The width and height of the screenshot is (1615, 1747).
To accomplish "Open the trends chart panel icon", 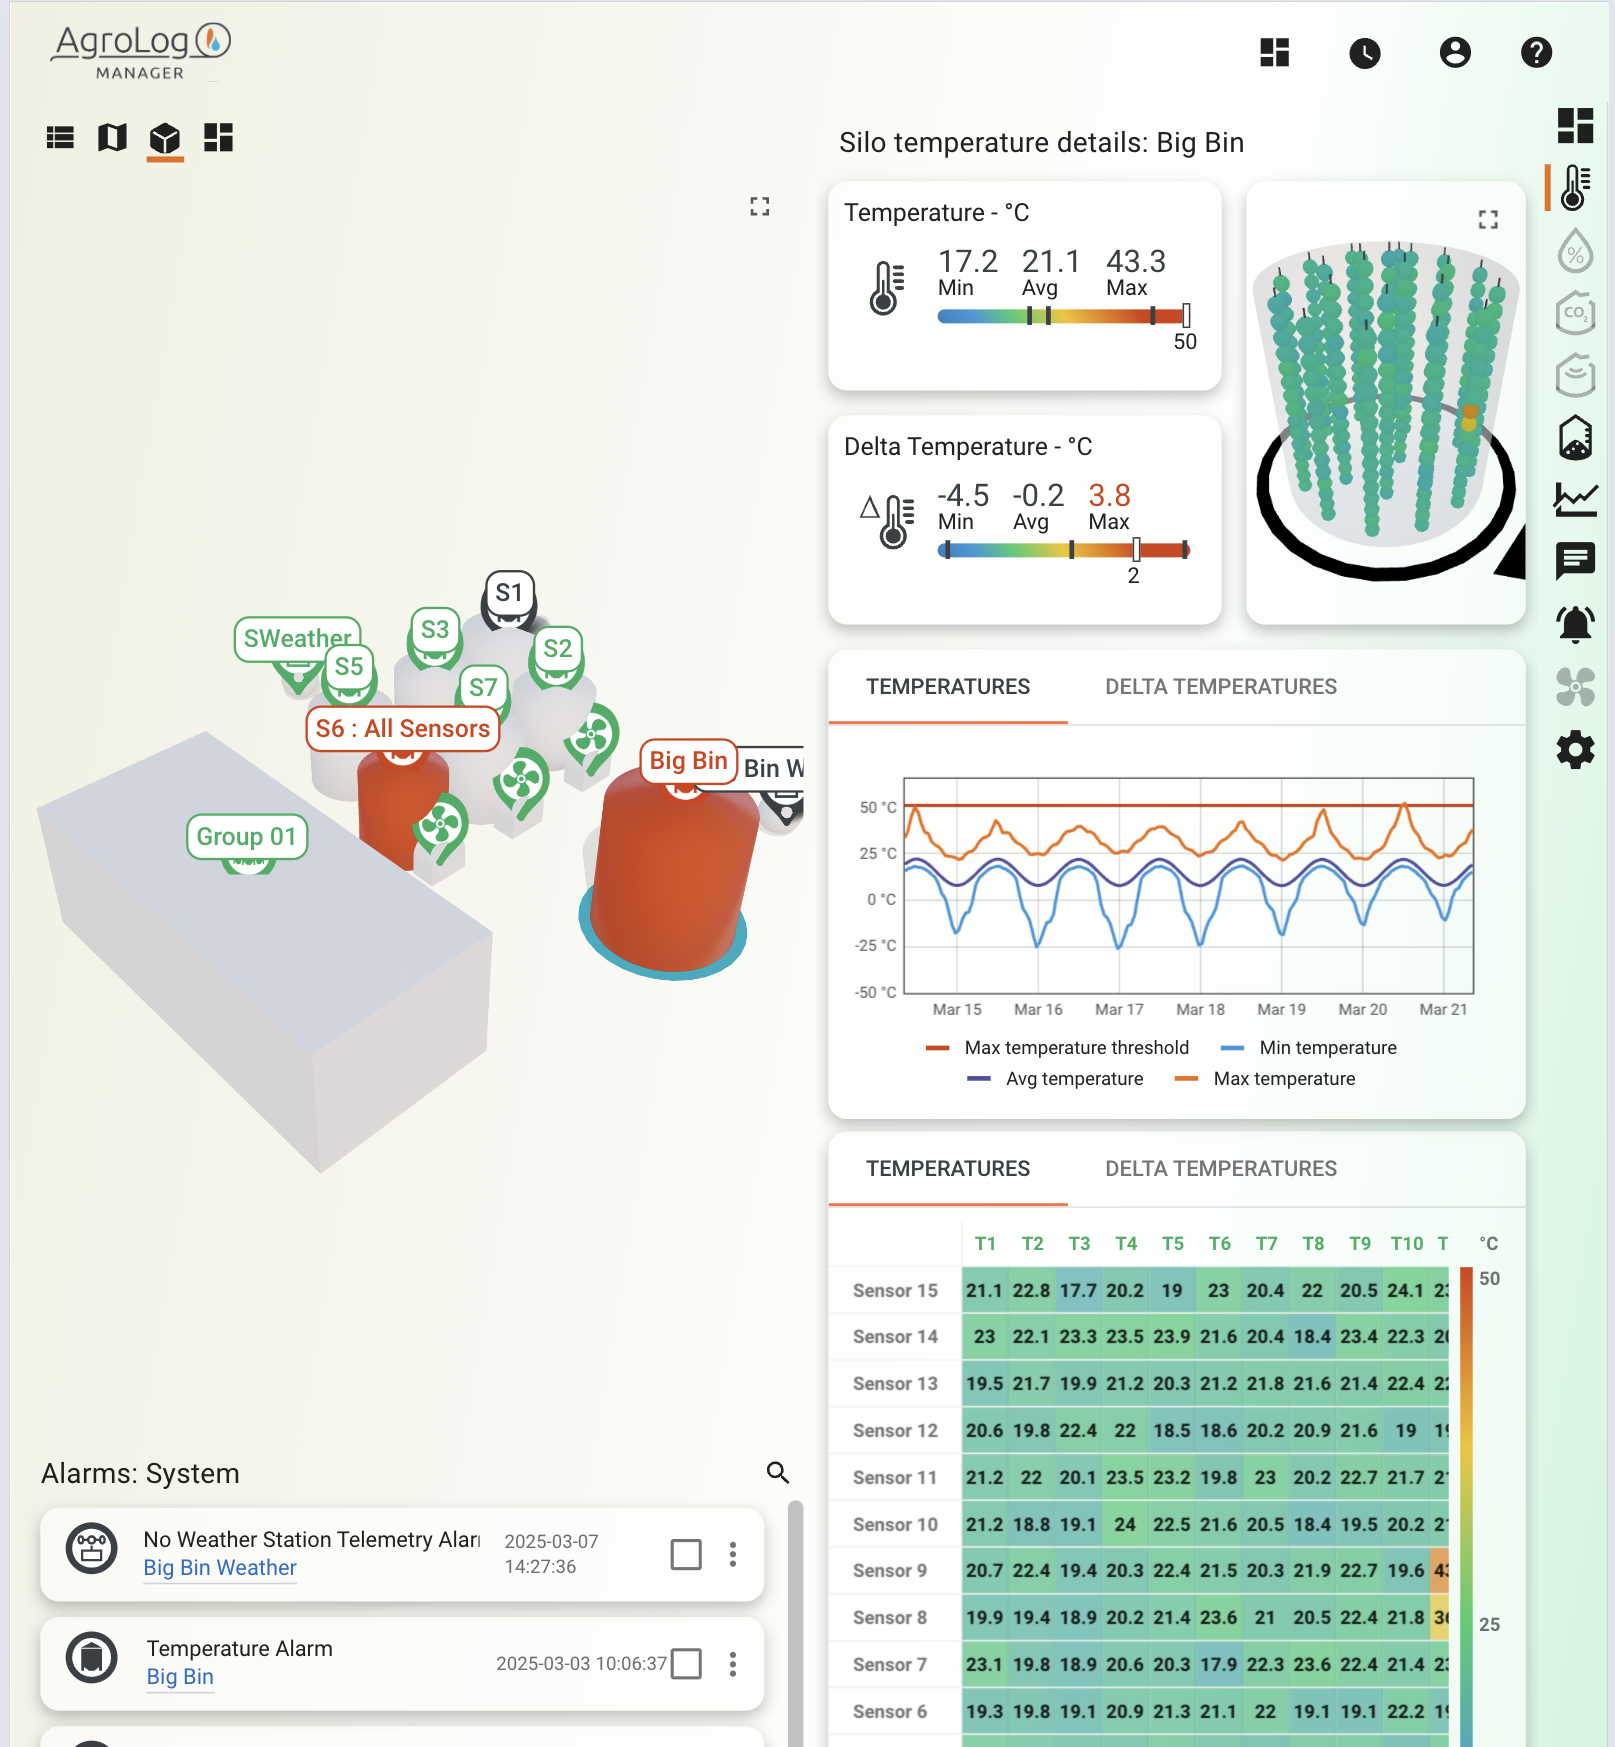I will [x=1575, y=497].
